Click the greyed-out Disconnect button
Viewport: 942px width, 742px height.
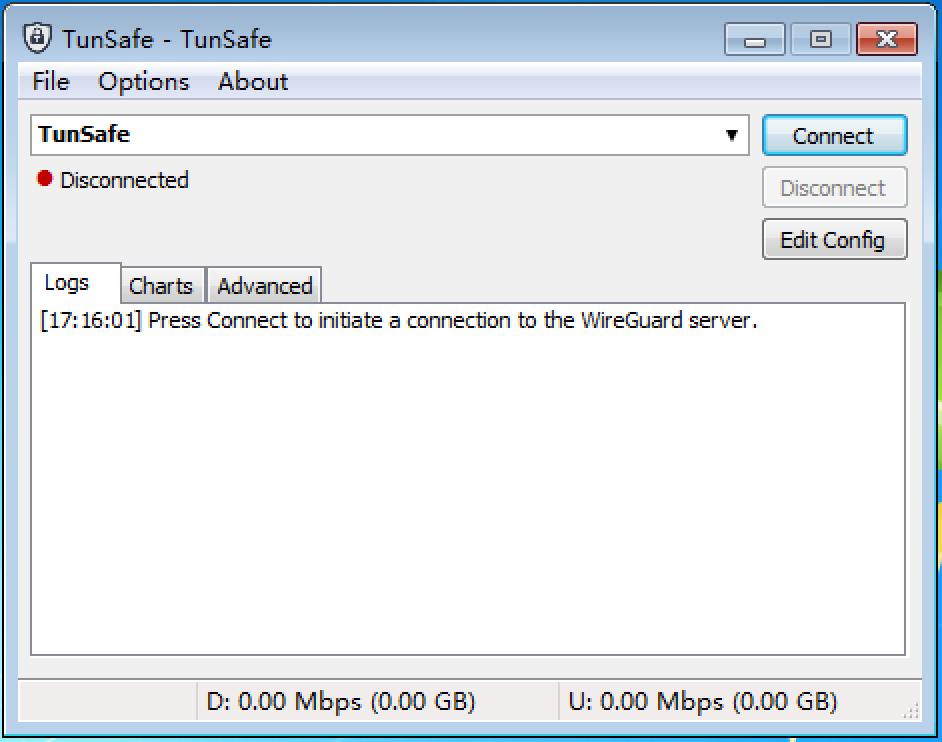coord(834,188)
